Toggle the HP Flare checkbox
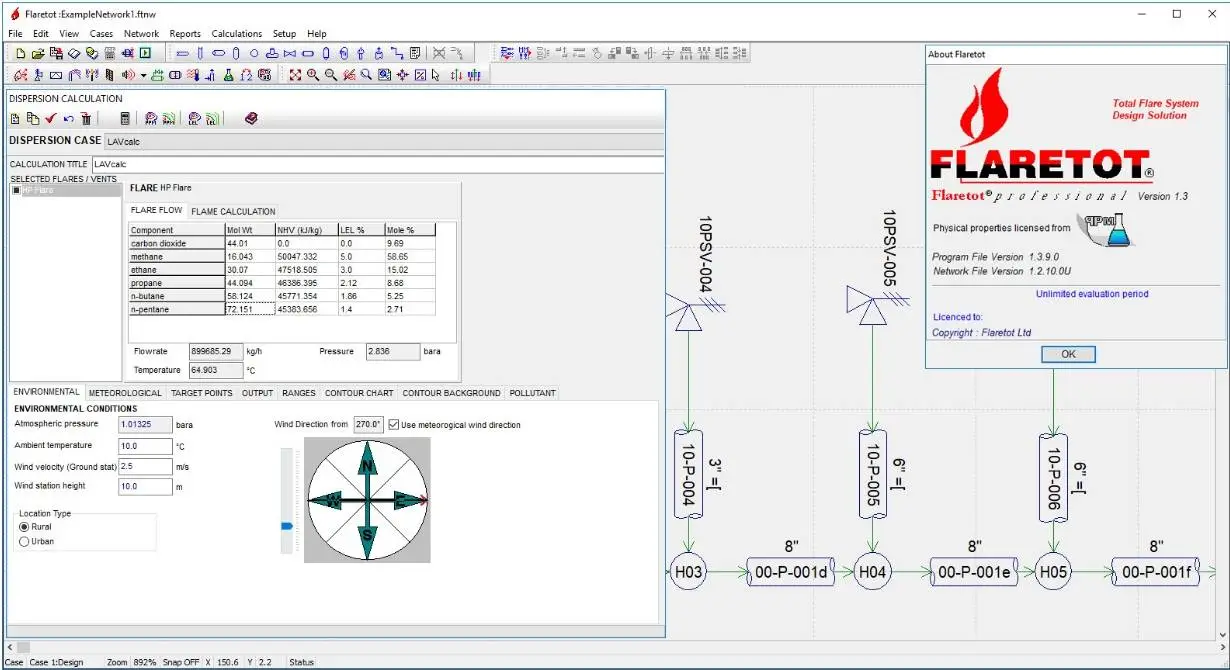The width and height of the screenshot is (1230, 670). [x=17, y=190]
